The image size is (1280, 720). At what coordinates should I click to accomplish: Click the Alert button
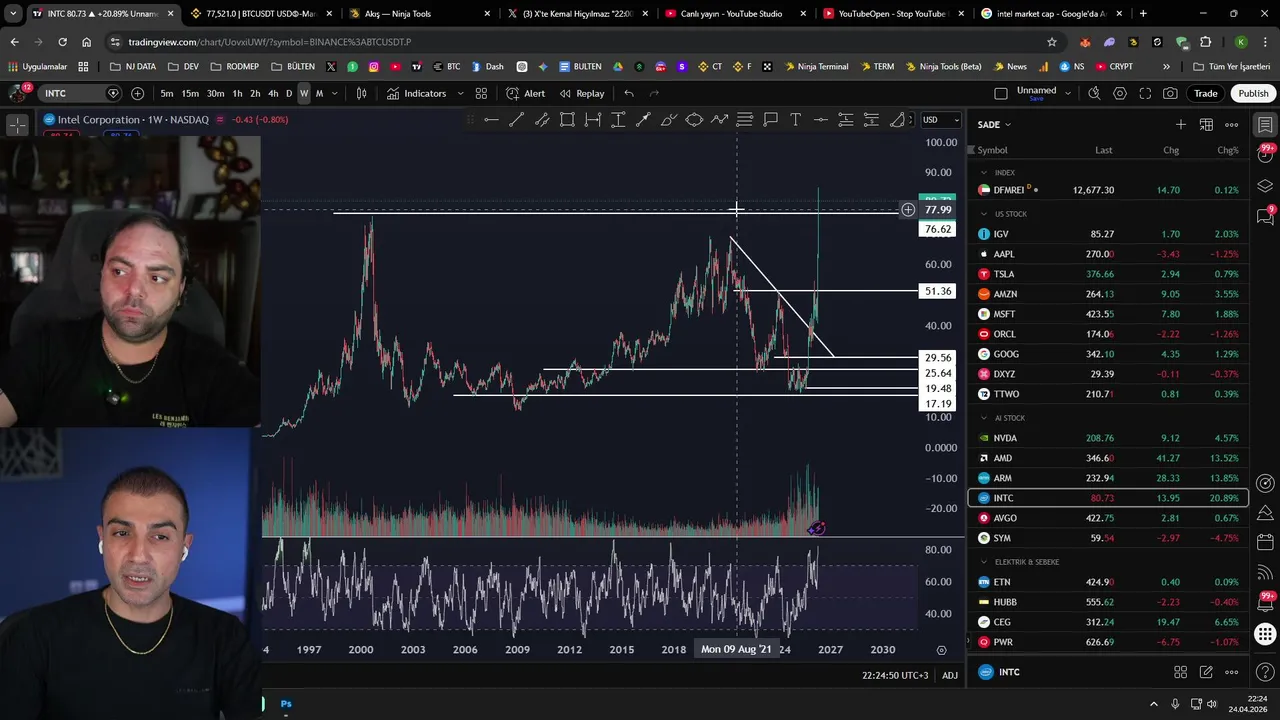pyautogui.click(x=526, y=93)
